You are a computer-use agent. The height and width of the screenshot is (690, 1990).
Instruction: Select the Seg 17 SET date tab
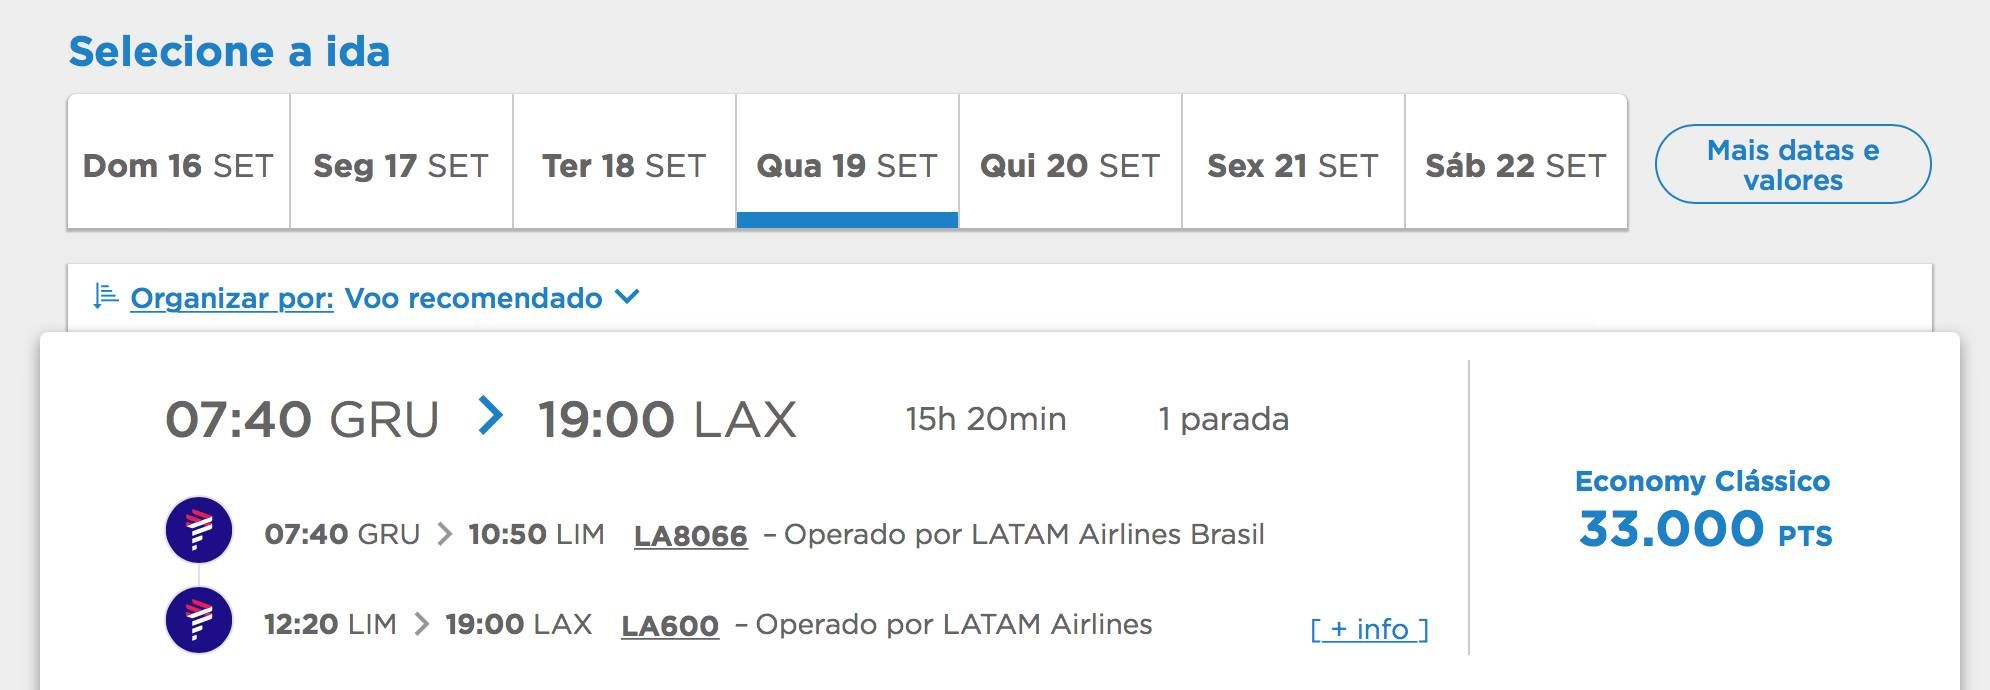[x=401, y=162]
